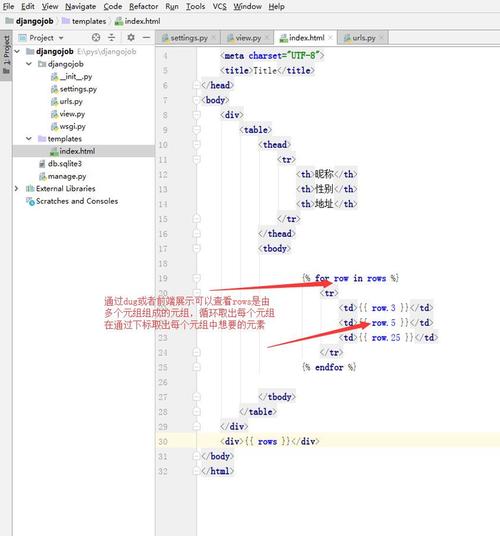
Task: Fold the div tag at line 8
Action: (197, 115)
